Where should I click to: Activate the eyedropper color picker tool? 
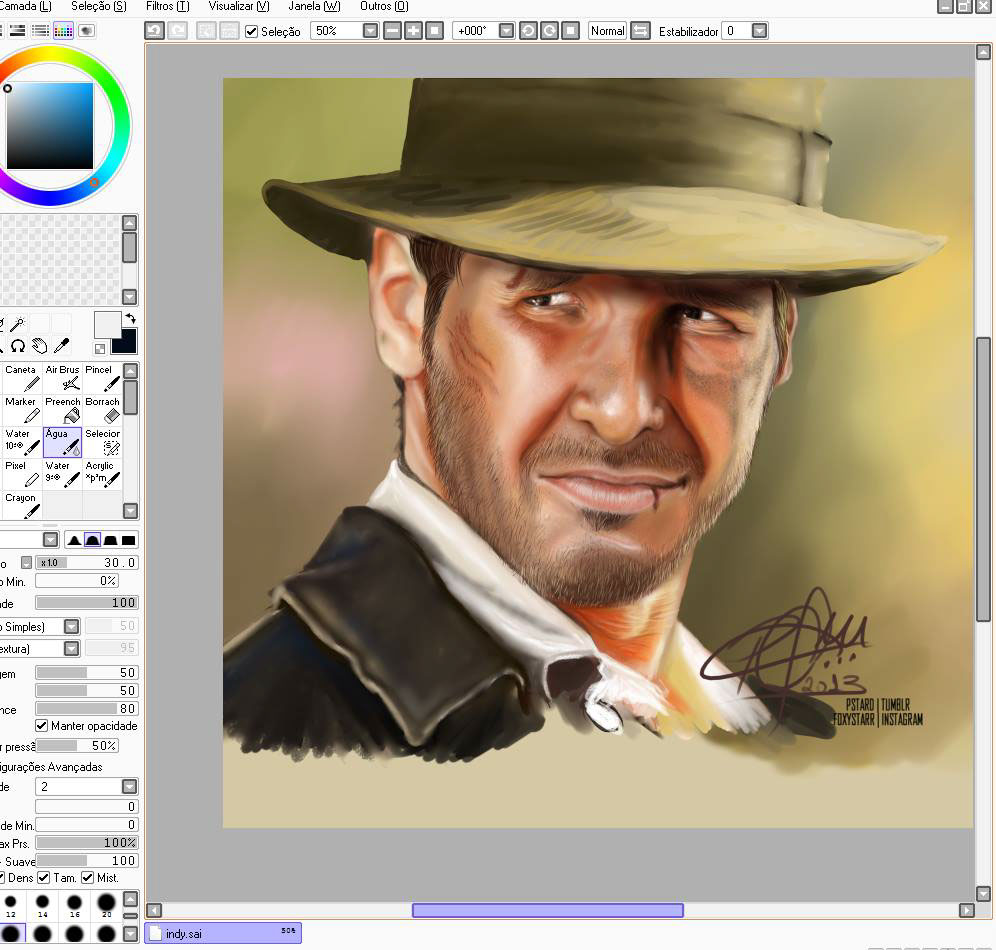62,346
